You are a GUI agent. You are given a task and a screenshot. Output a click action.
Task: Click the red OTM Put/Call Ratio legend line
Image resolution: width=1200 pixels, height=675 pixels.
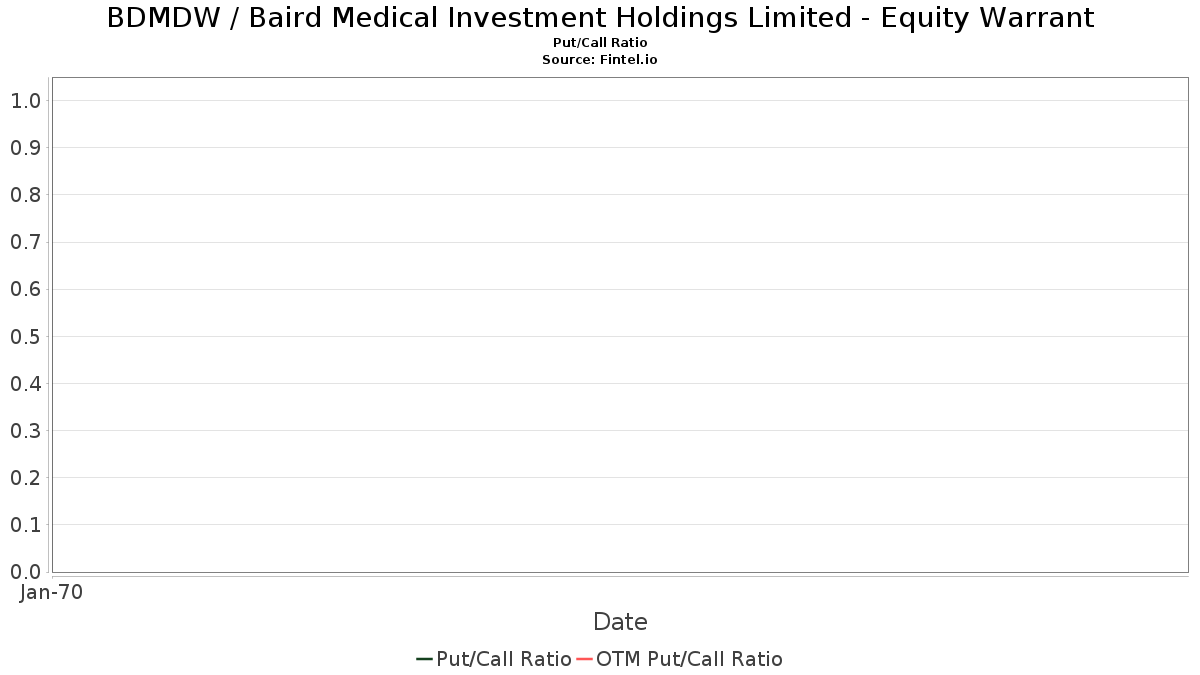[x=585, y=659]
